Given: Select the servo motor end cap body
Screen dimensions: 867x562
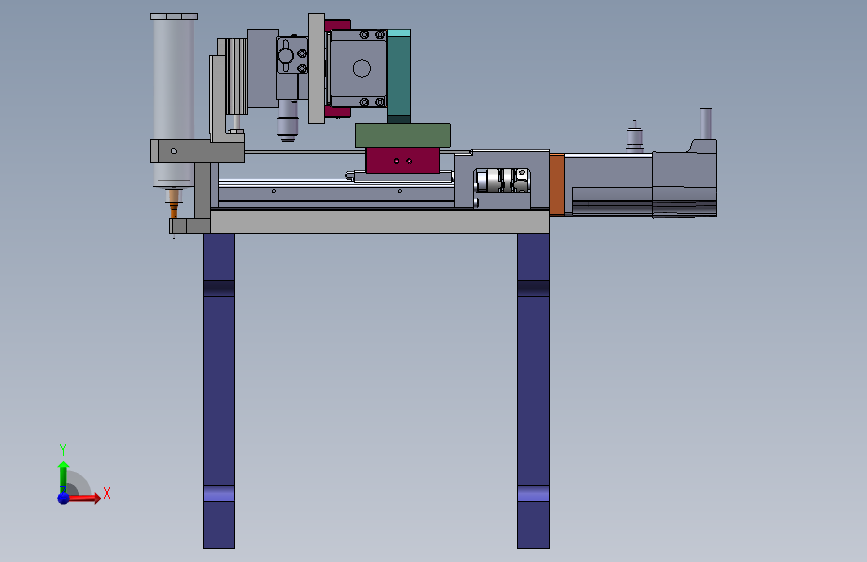Looking at the screenshot, I should click(685, 180).
